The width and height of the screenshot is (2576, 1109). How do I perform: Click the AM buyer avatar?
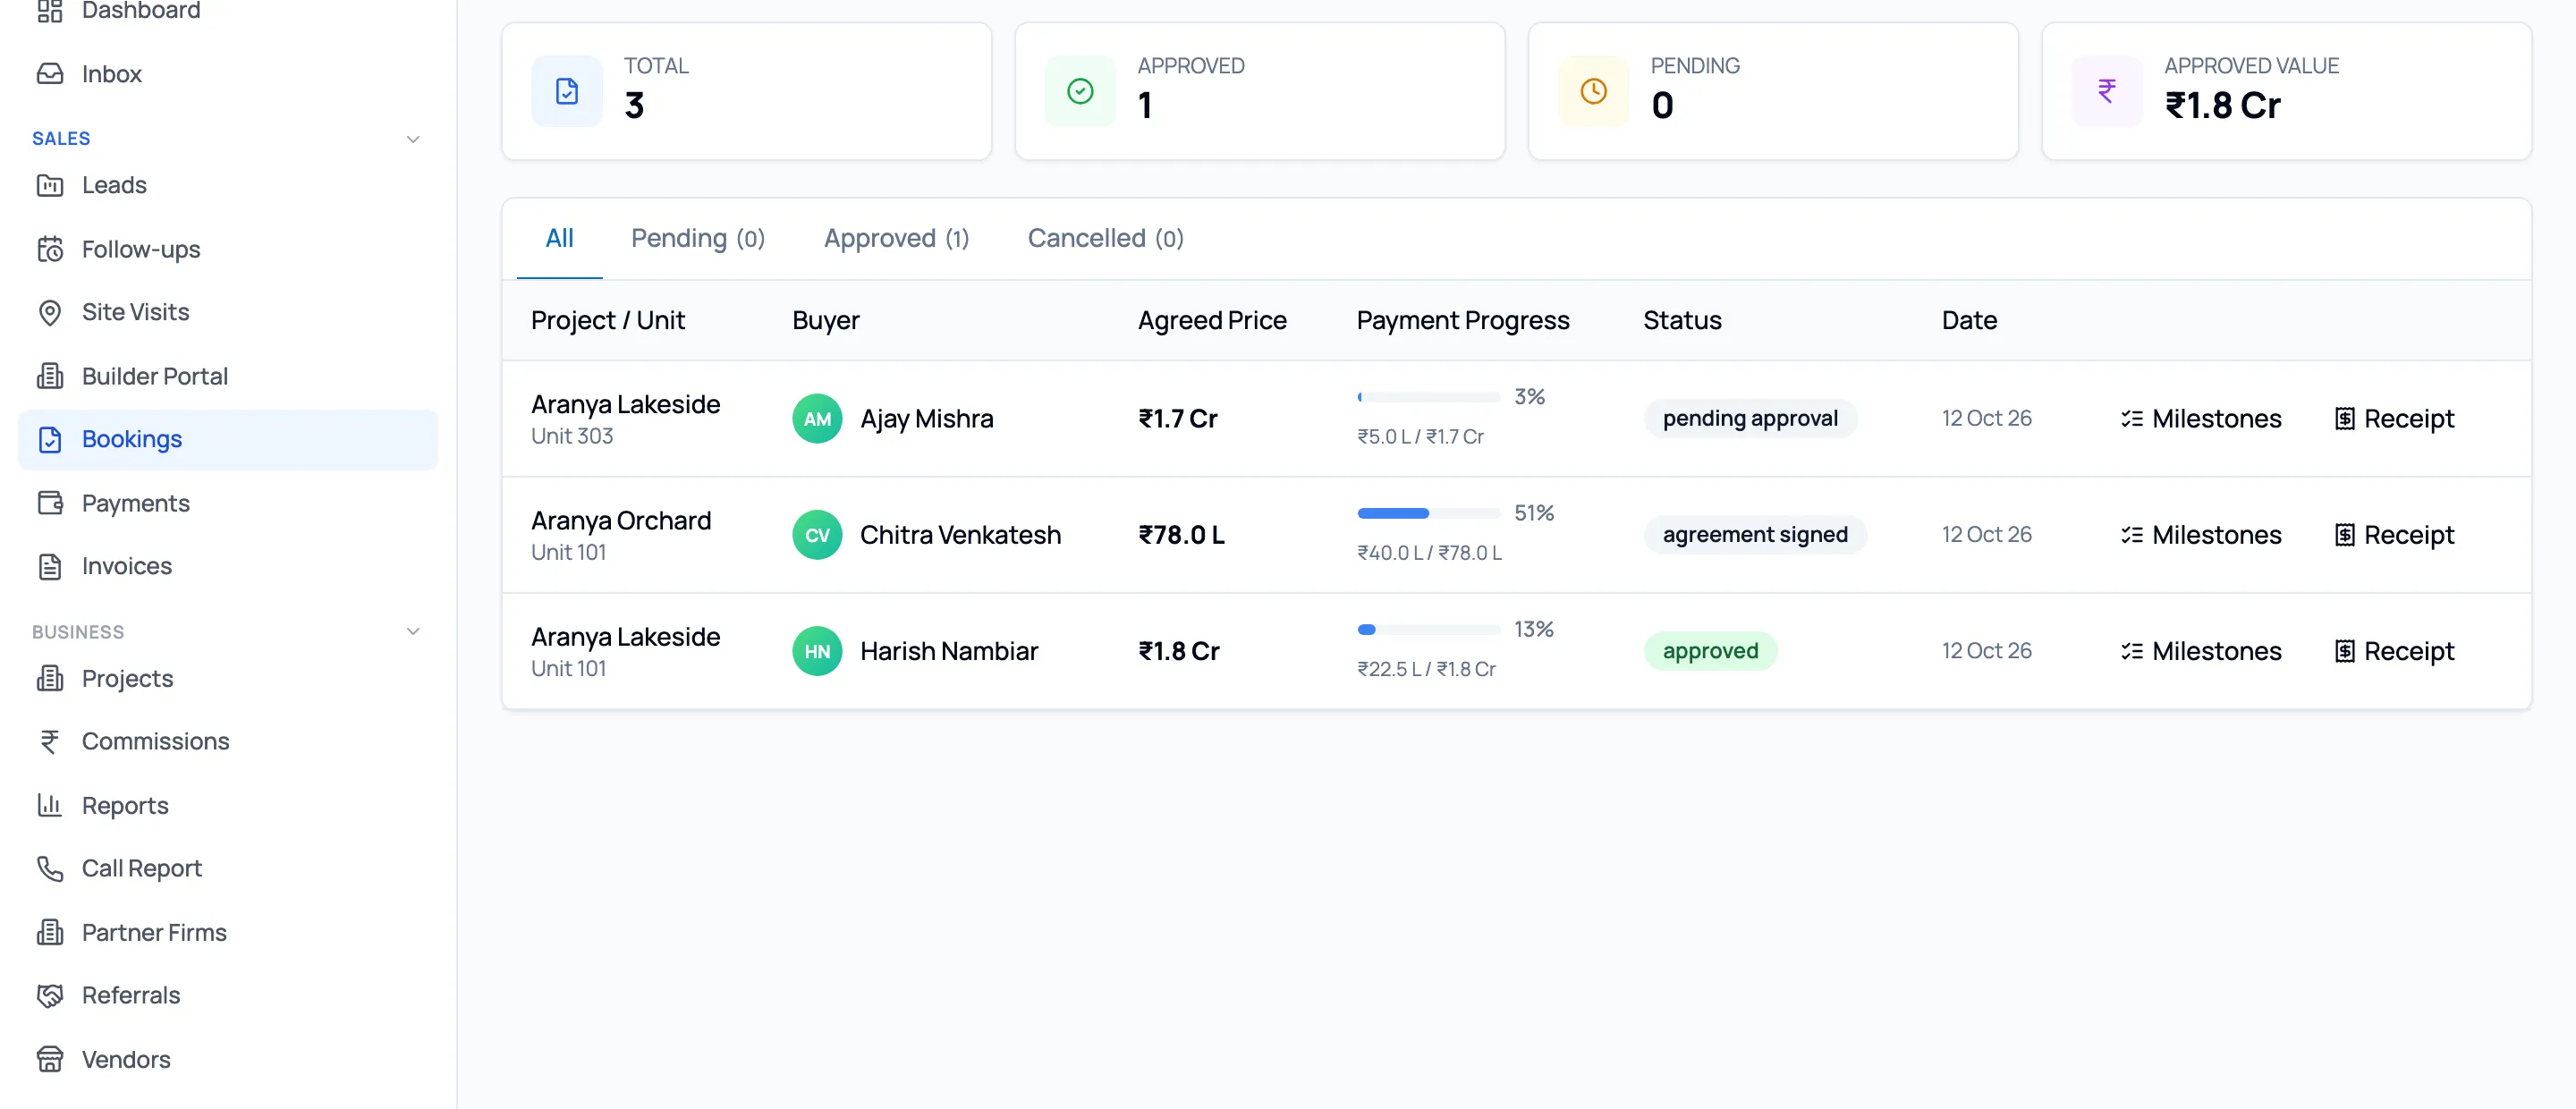pyautogui.click(x=817, y=419)
